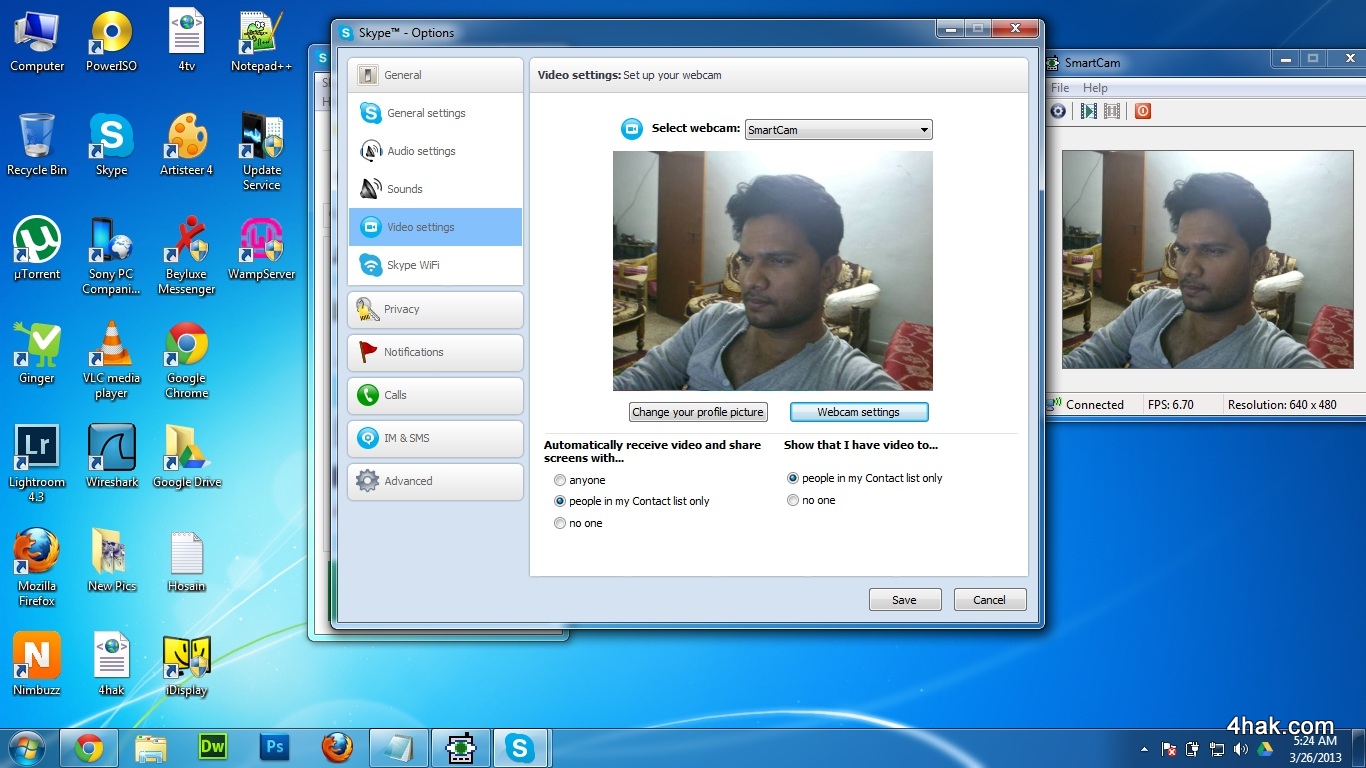
Task: Select the iDisplay desktop icon
Action: (187, 664)
